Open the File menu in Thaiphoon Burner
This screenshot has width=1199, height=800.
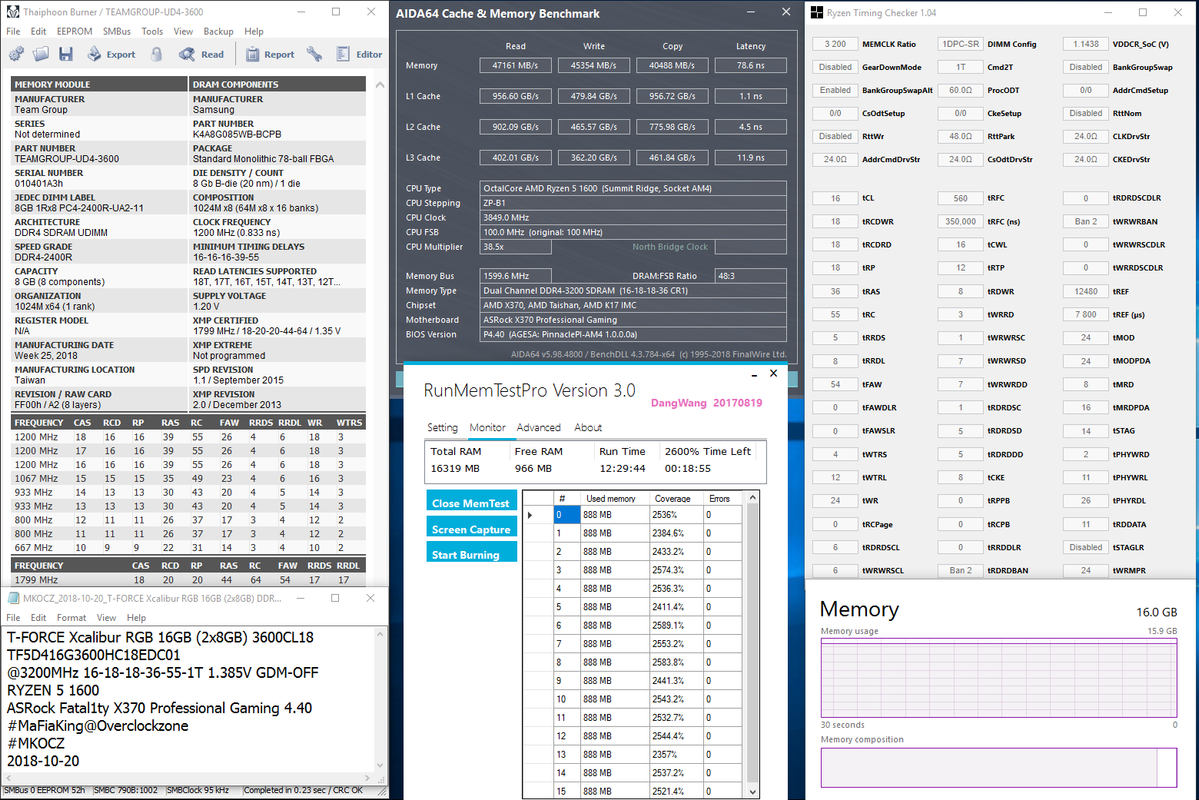click(13, 31)
